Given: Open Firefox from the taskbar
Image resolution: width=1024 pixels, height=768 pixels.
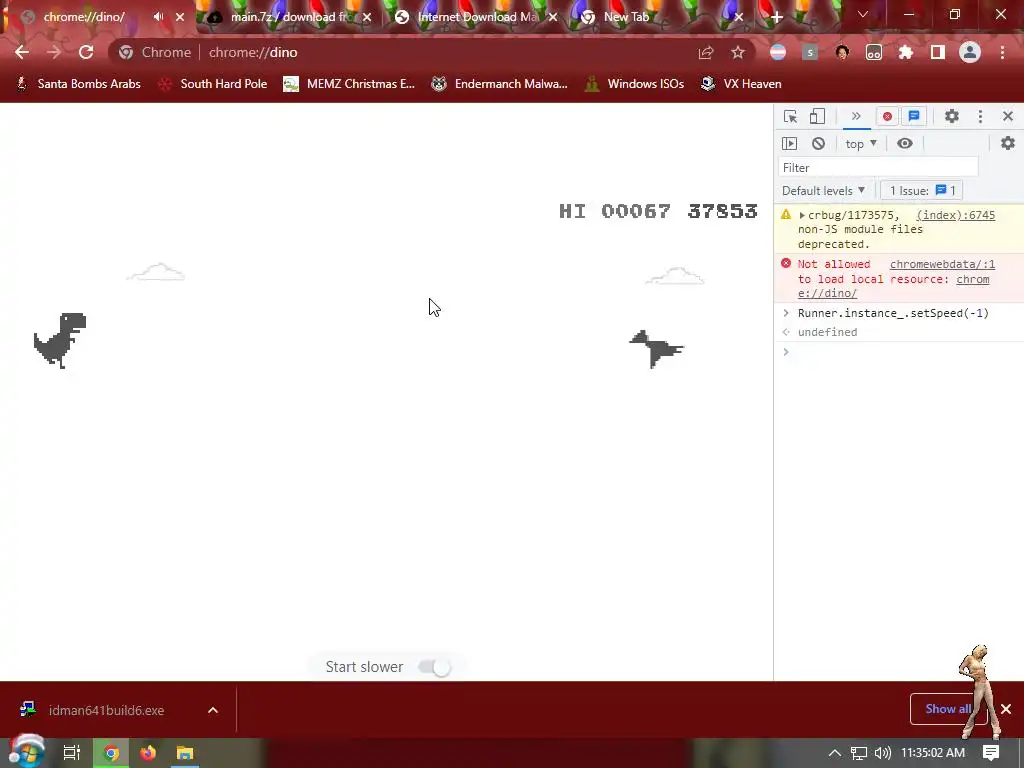Looking at the screenshot, I should pos(148,753).
